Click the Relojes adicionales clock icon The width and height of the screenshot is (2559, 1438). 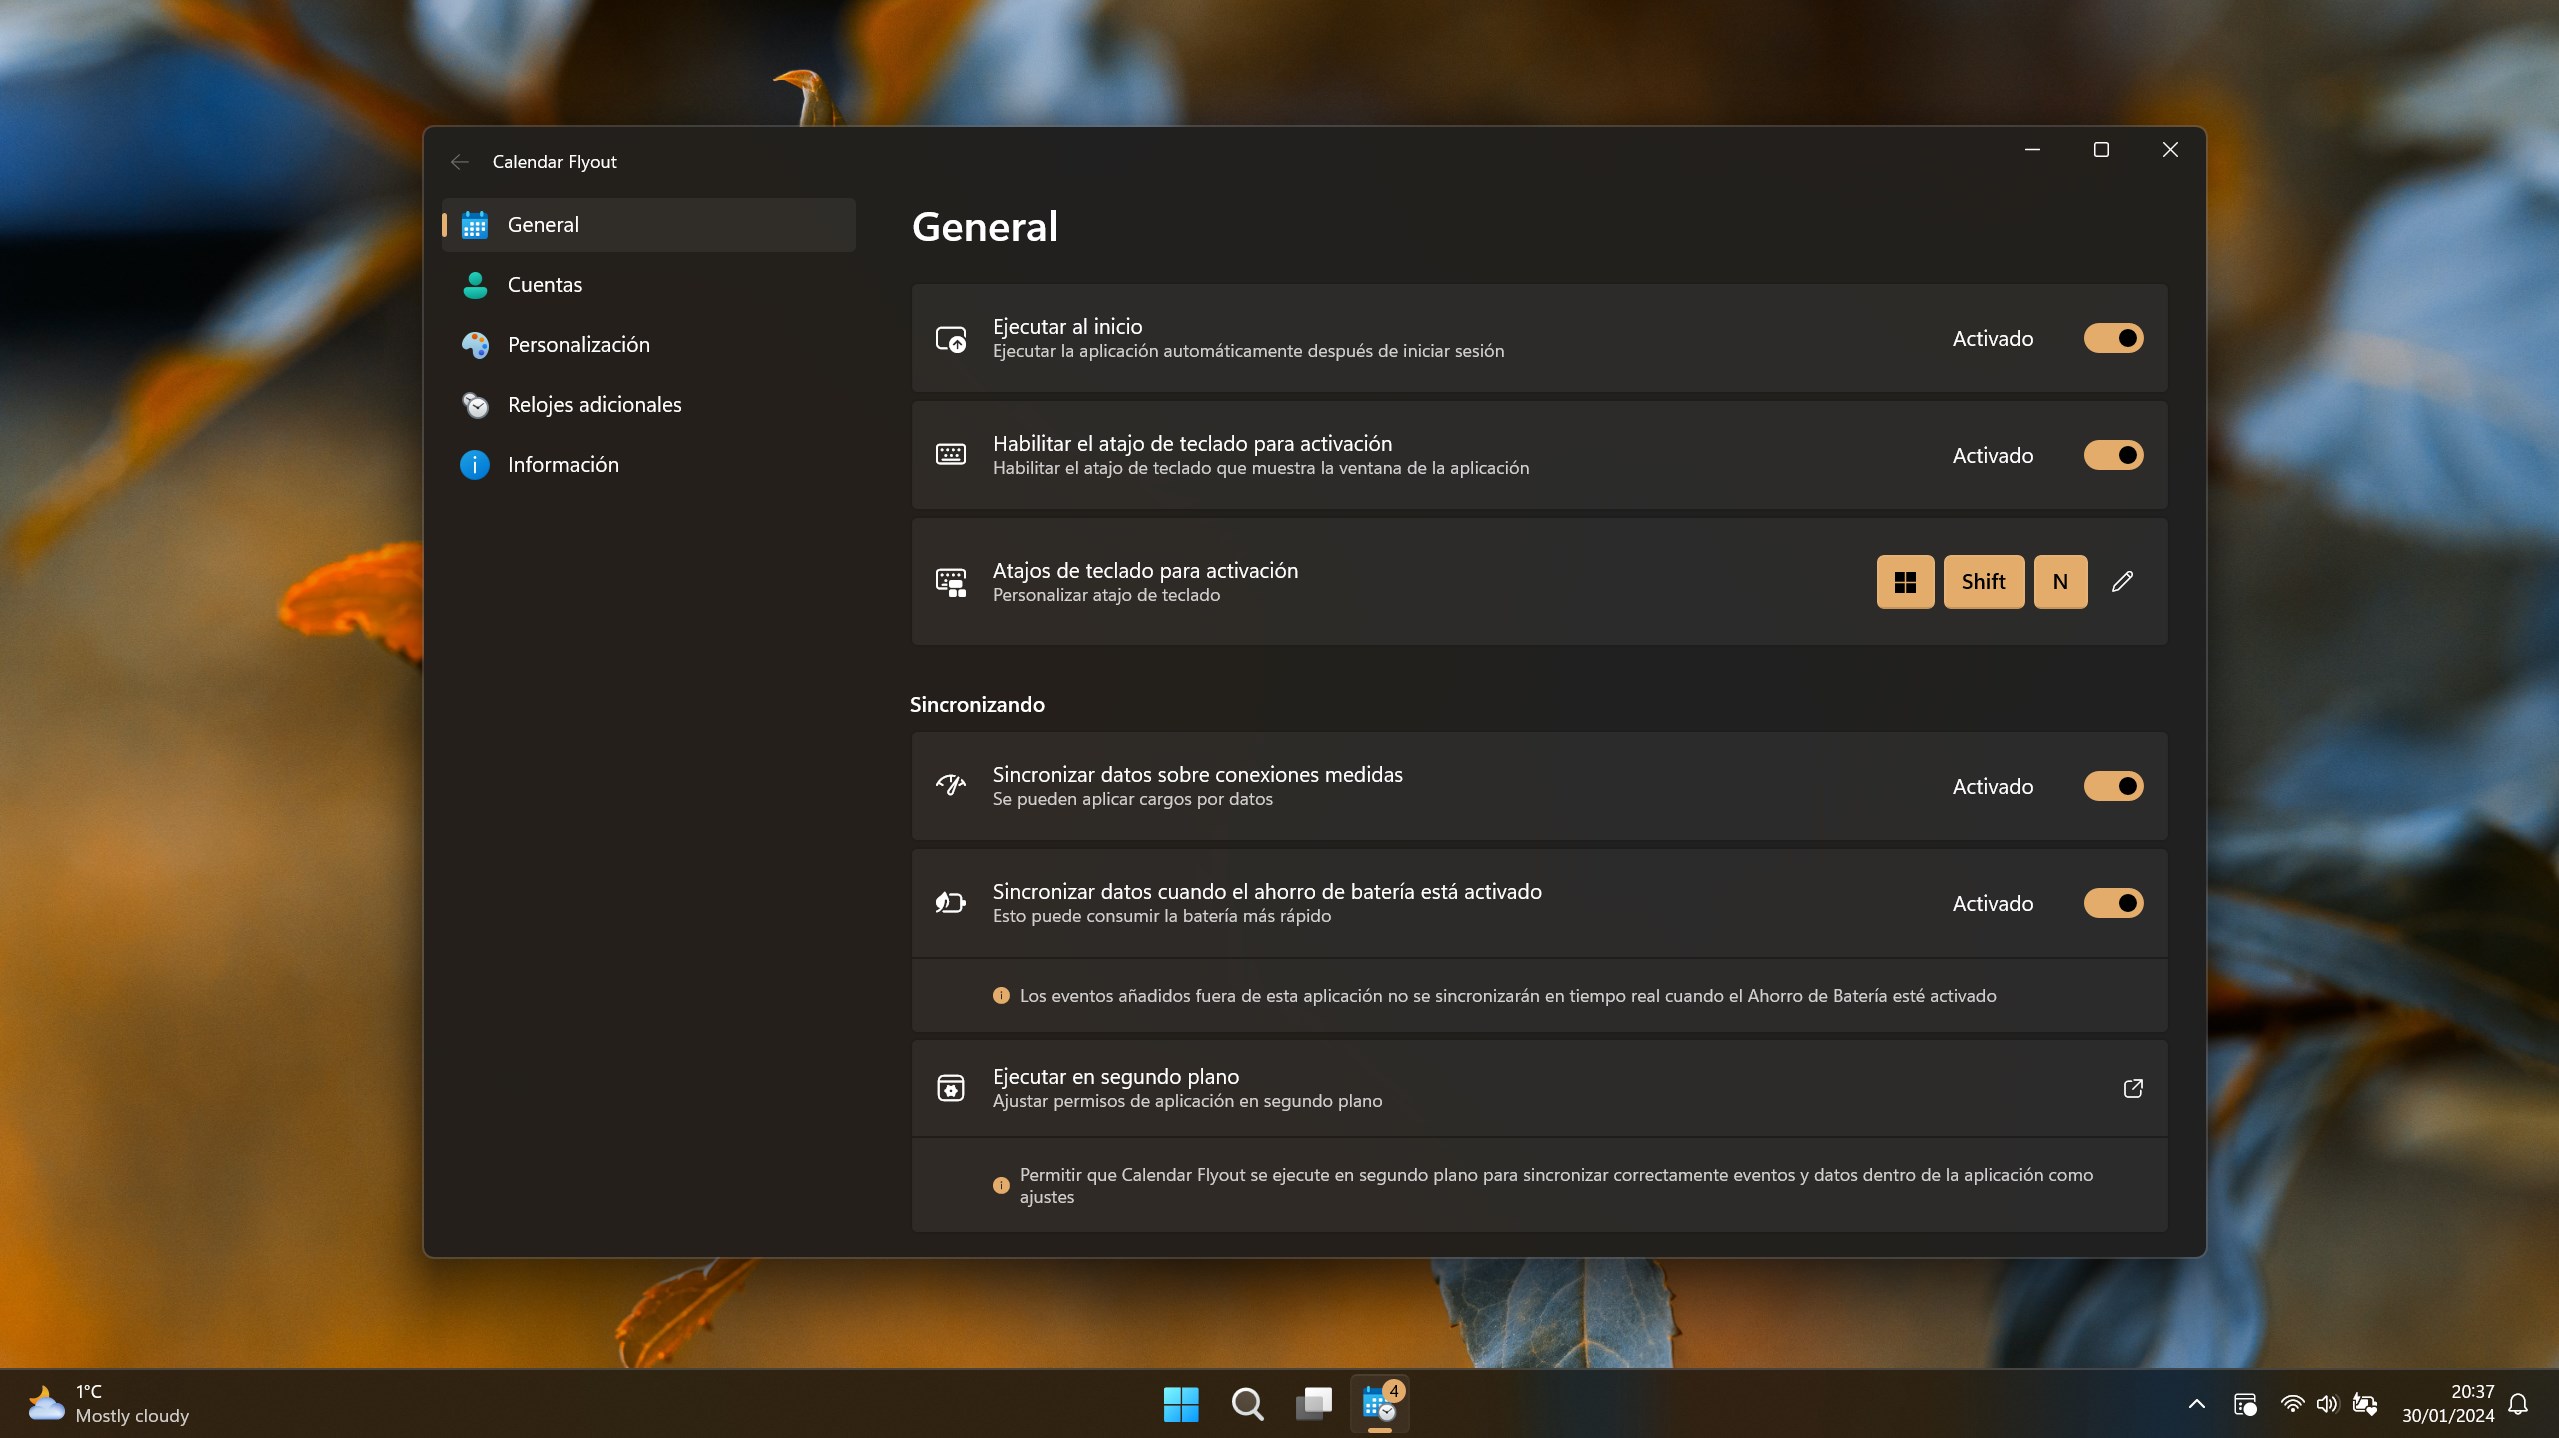click(475, 405)
